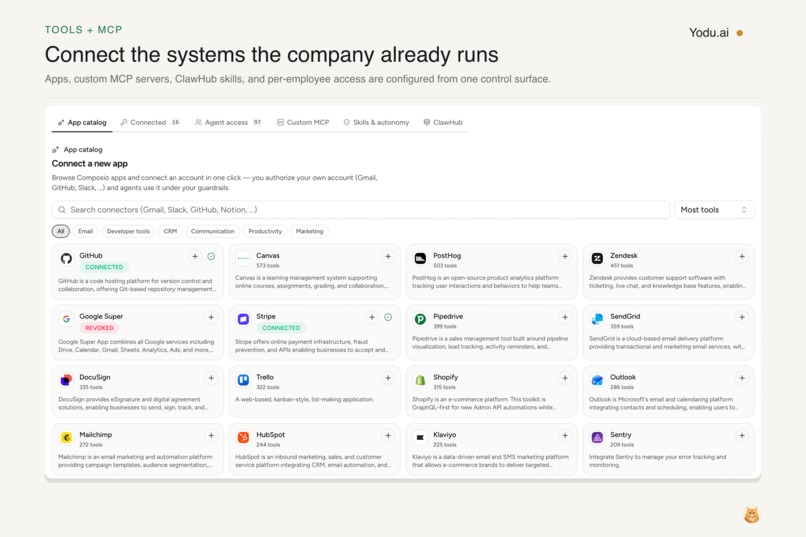Viewport: 806px width, 537px height.
Task: Add the DocuSign connector
Action: coord(211,378)
